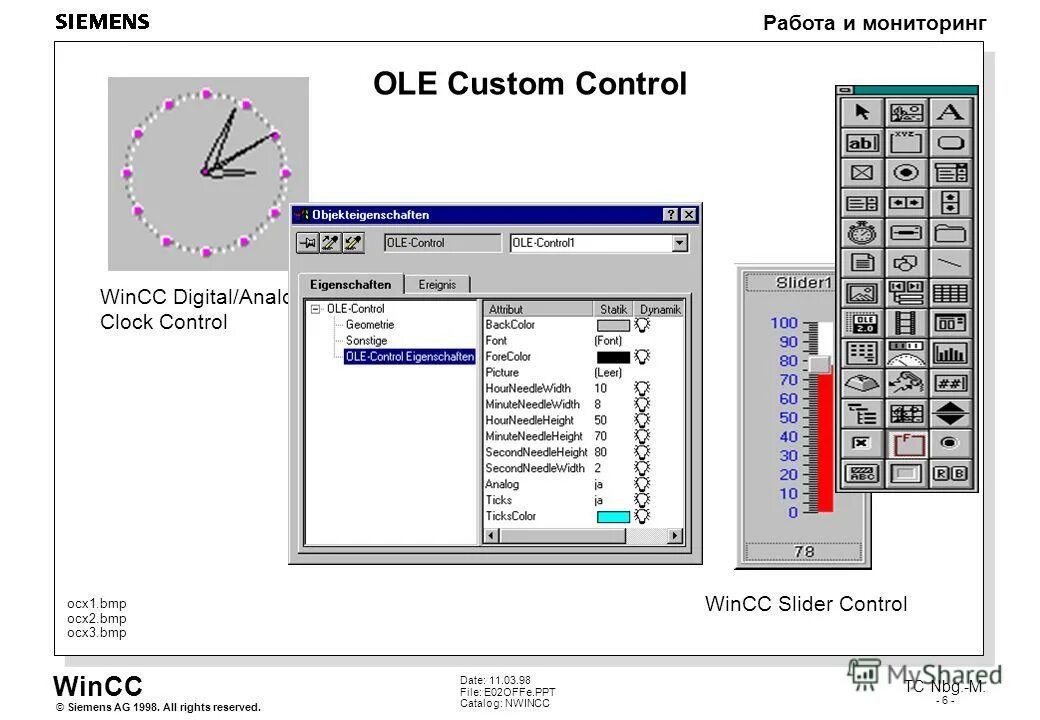Click the SecondNeedleHeight value 80

tap(600, 452)
